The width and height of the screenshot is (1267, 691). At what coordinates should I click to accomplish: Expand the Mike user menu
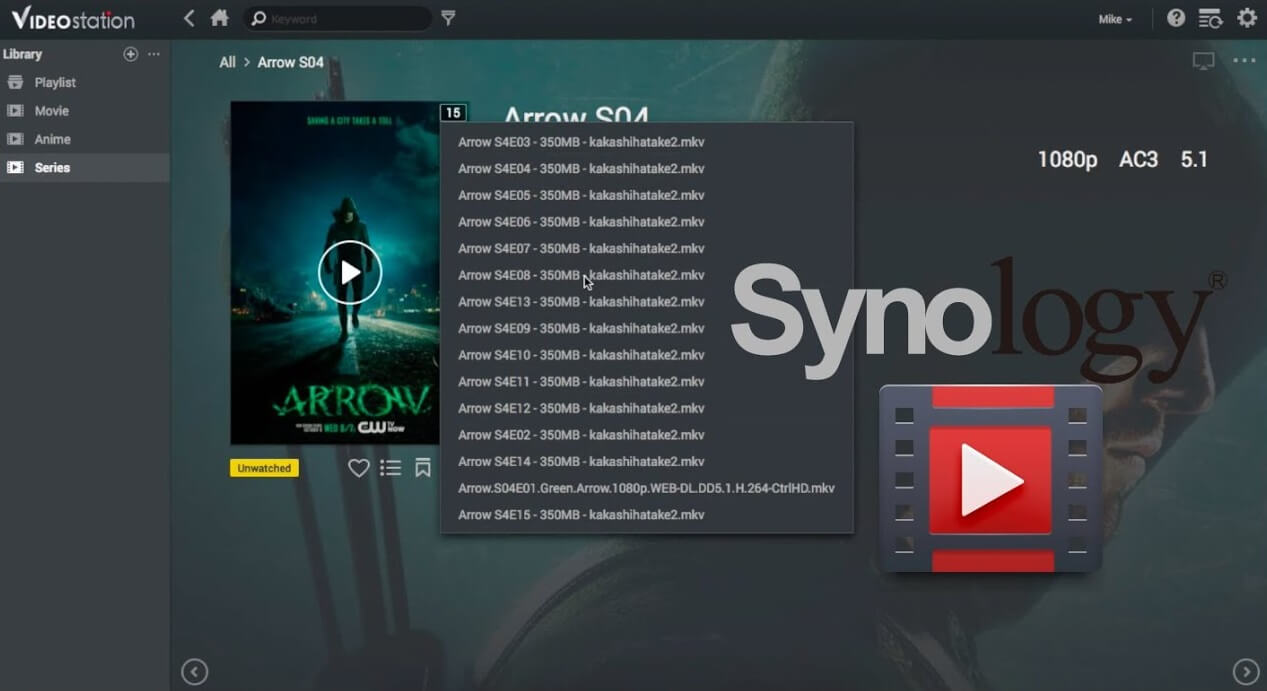(1116, 19)
